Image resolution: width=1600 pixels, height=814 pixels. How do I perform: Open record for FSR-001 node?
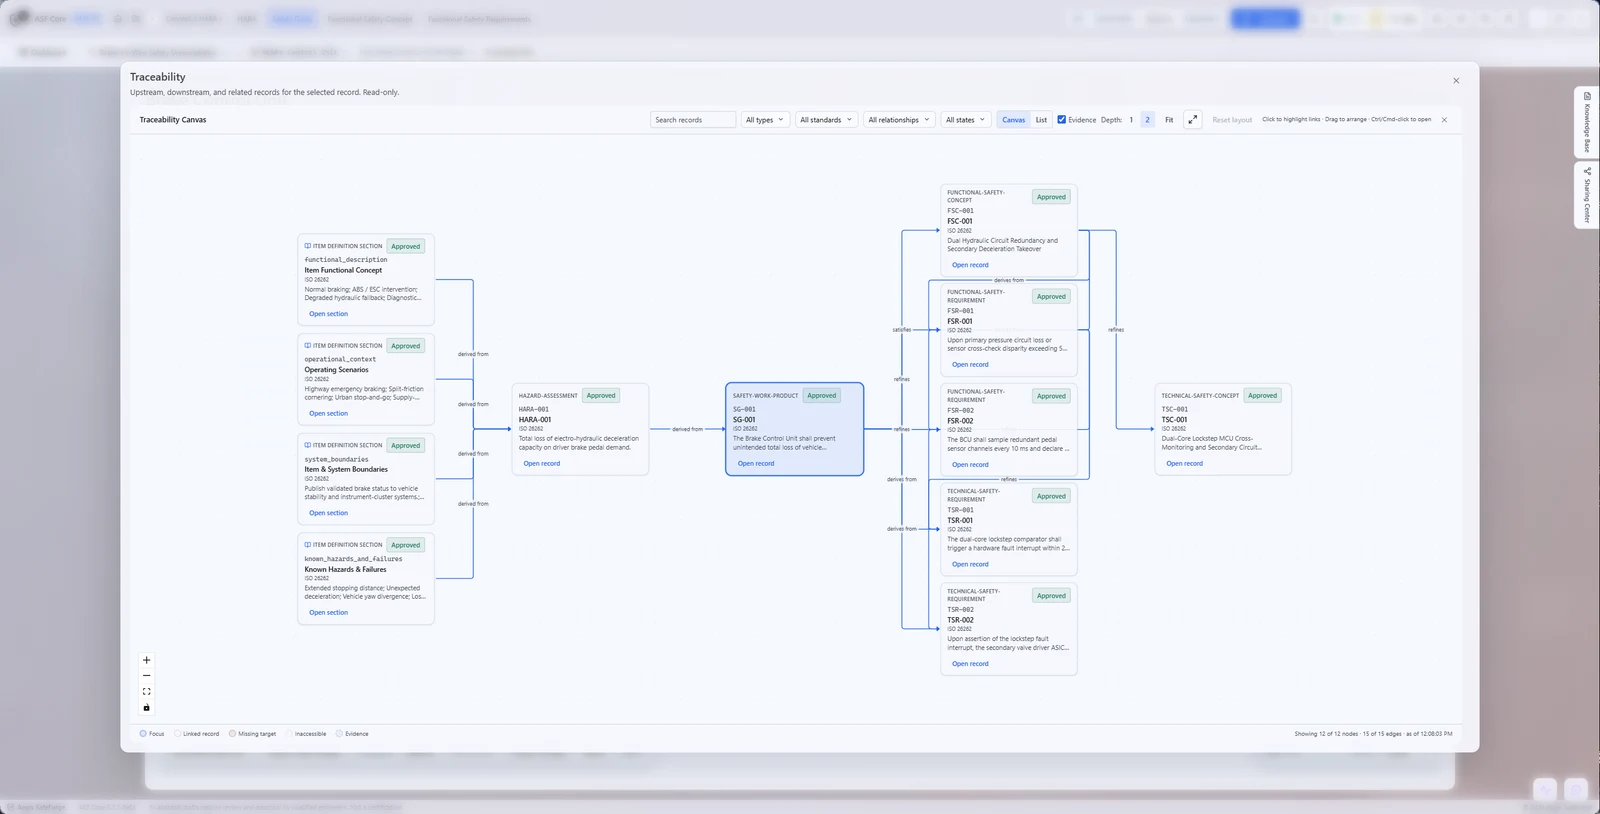(970, 364)
